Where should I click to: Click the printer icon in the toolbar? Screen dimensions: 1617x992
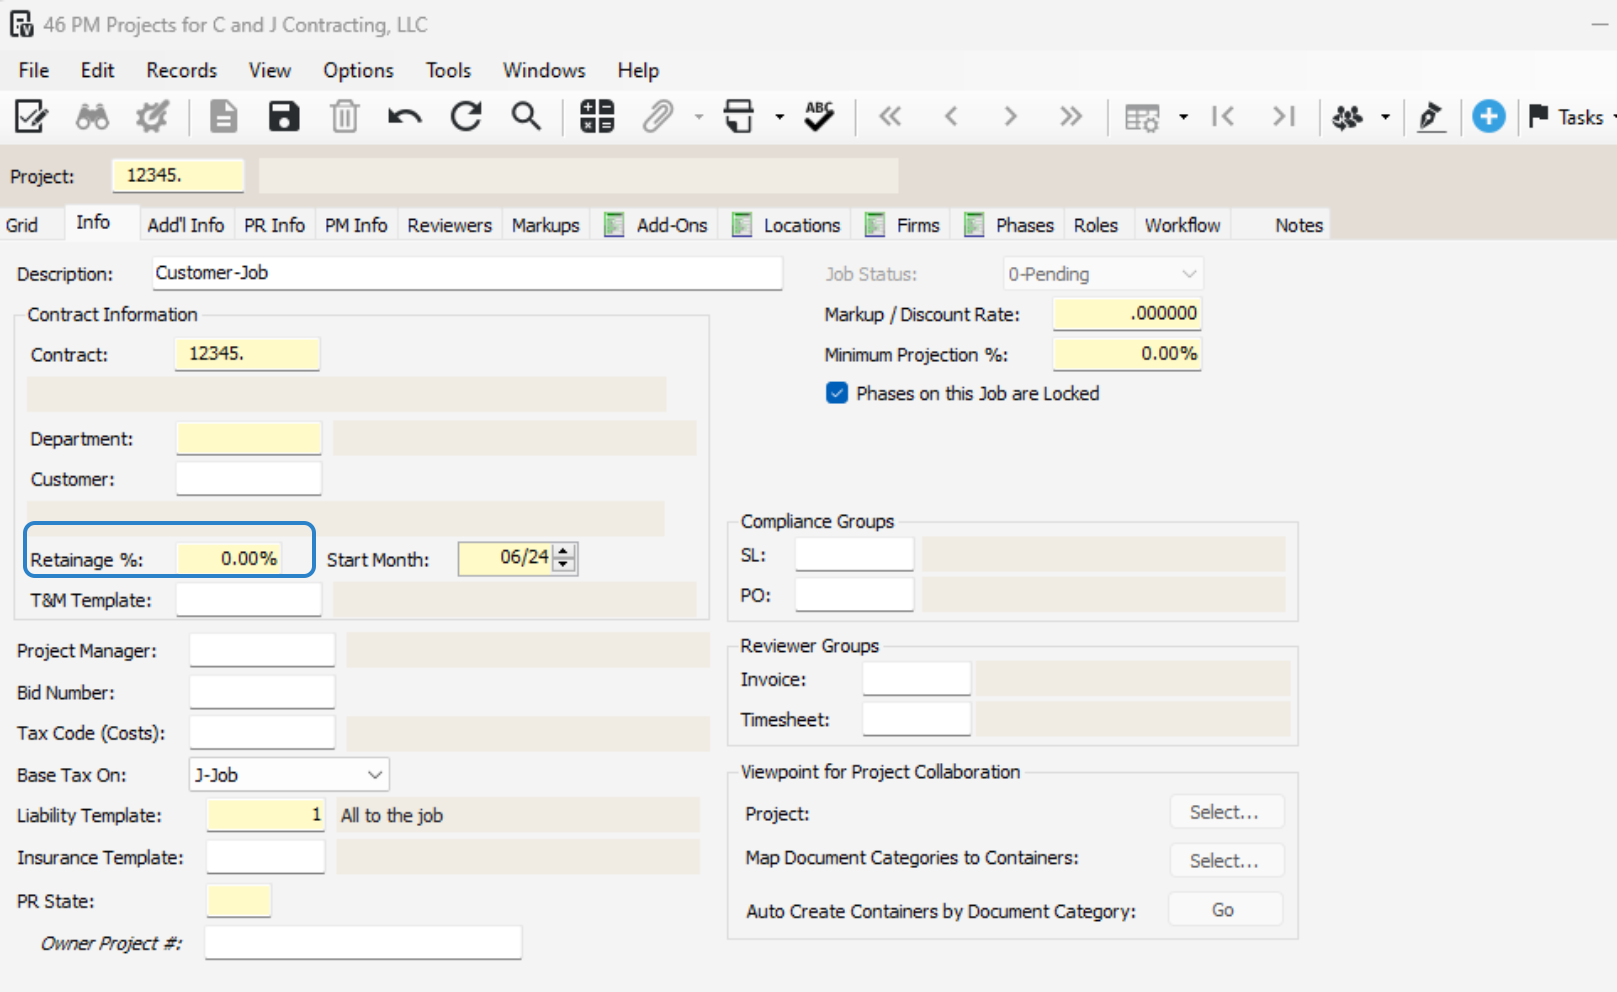(739, 117)
